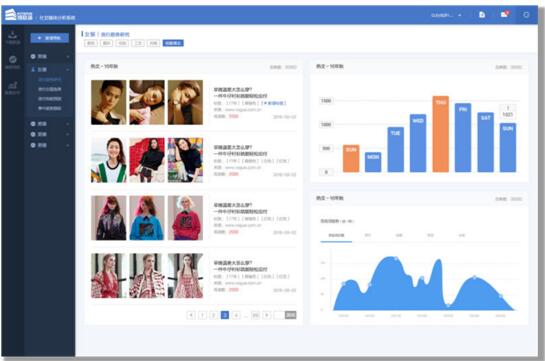Click the chart analytics icon in left rail
The image size is (545, 361).
[x=13, y=85]
